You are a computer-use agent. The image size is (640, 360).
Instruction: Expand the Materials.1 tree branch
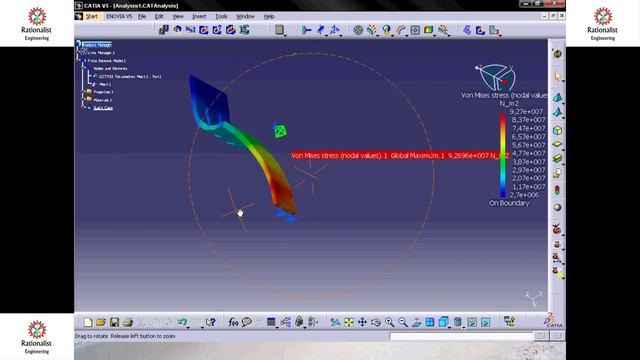point(83,100)
